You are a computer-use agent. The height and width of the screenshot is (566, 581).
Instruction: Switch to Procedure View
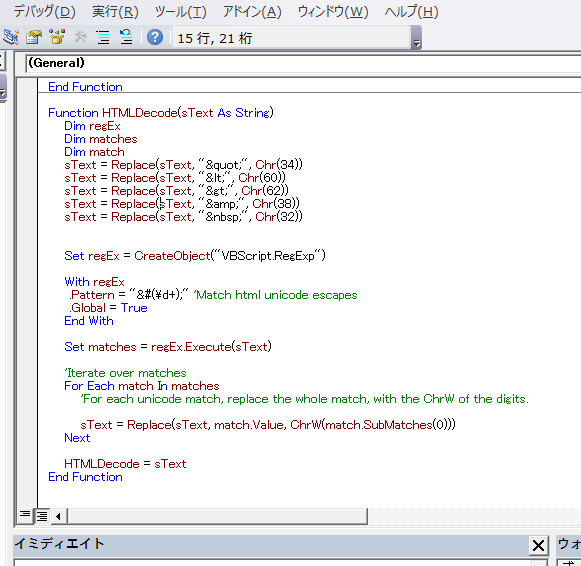click(x=25, y=515)
